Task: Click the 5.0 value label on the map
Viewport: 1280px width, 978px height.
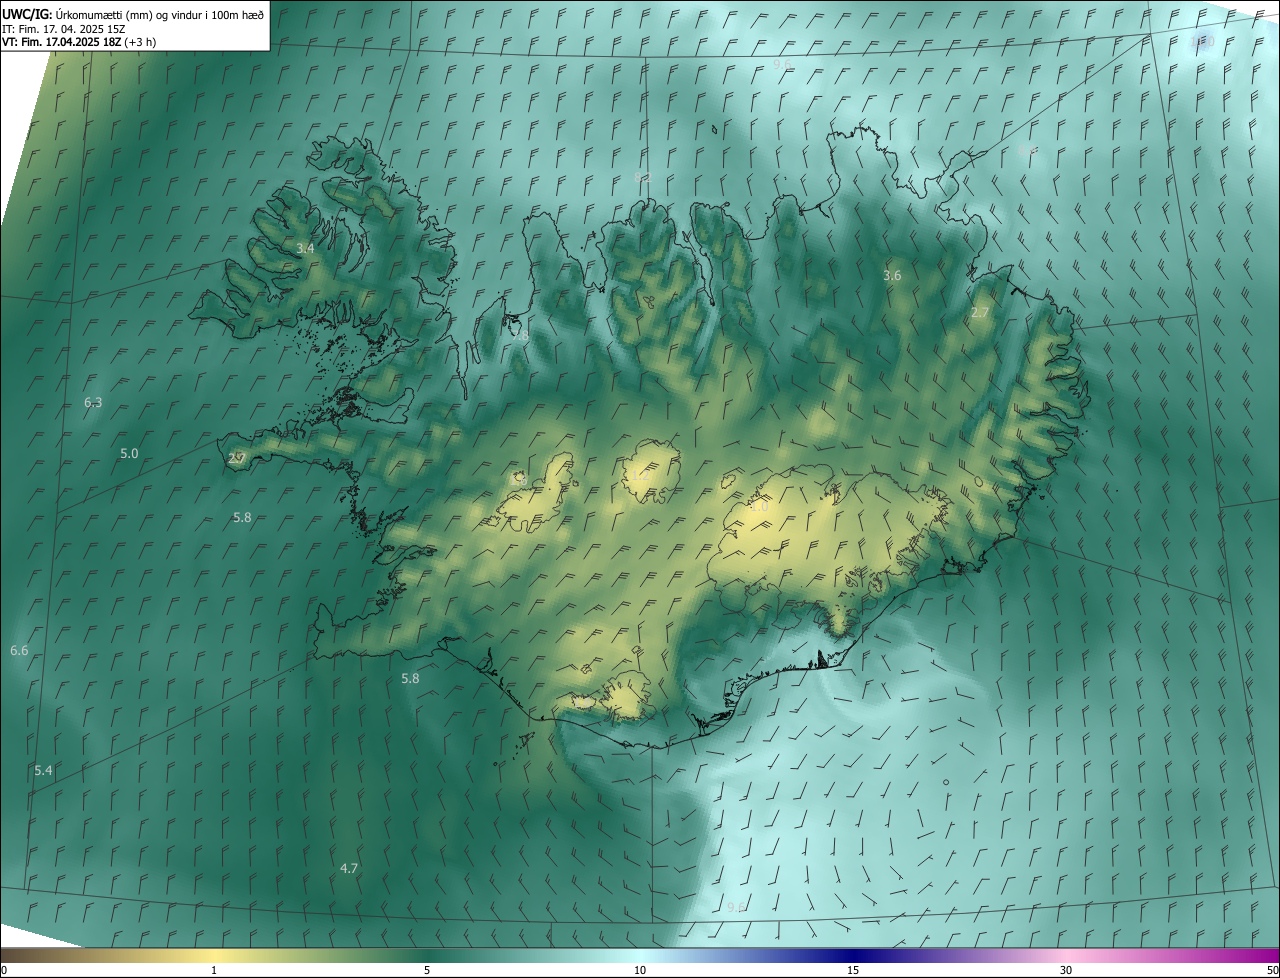Action: tap(129, 454)
